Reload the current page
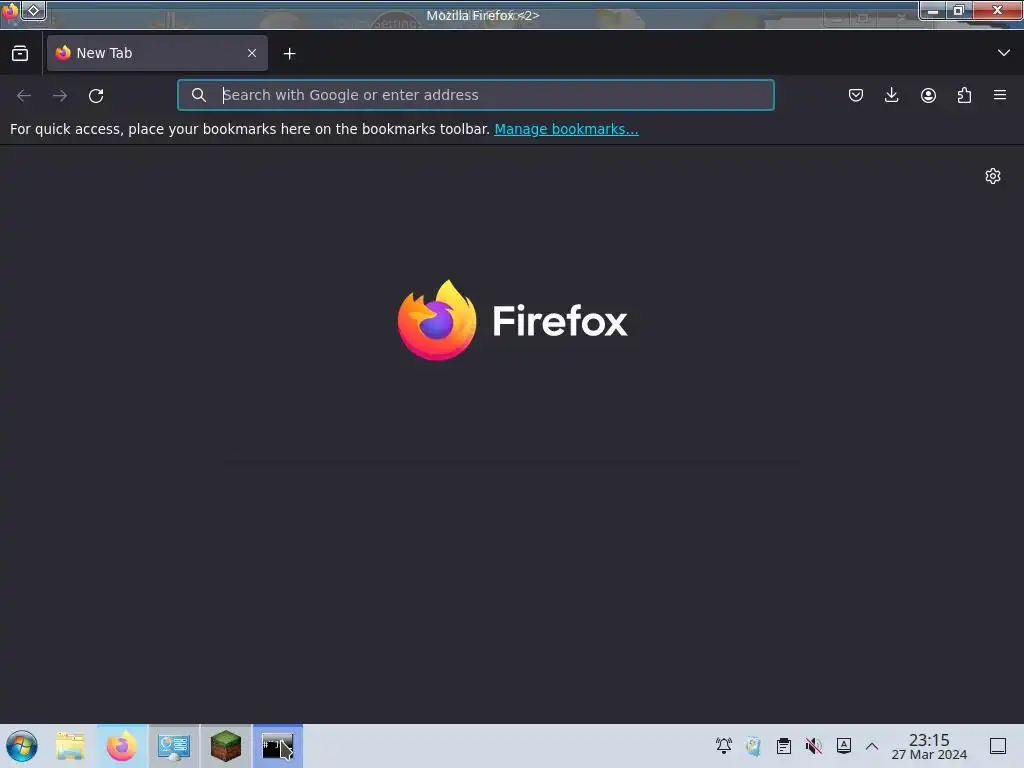 [x=96, y=95]
